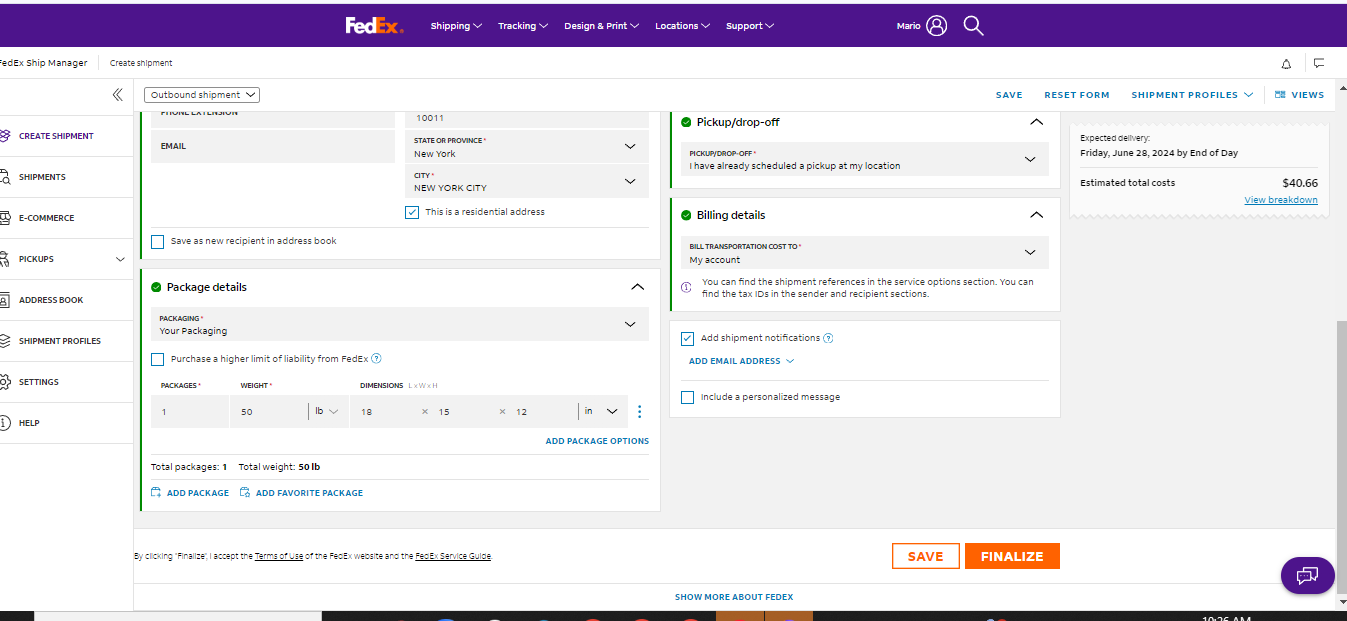Viewport: 1347px width, 621px height.
Task: Click the orange Finalize button
Action: [x=1012, y=556]
